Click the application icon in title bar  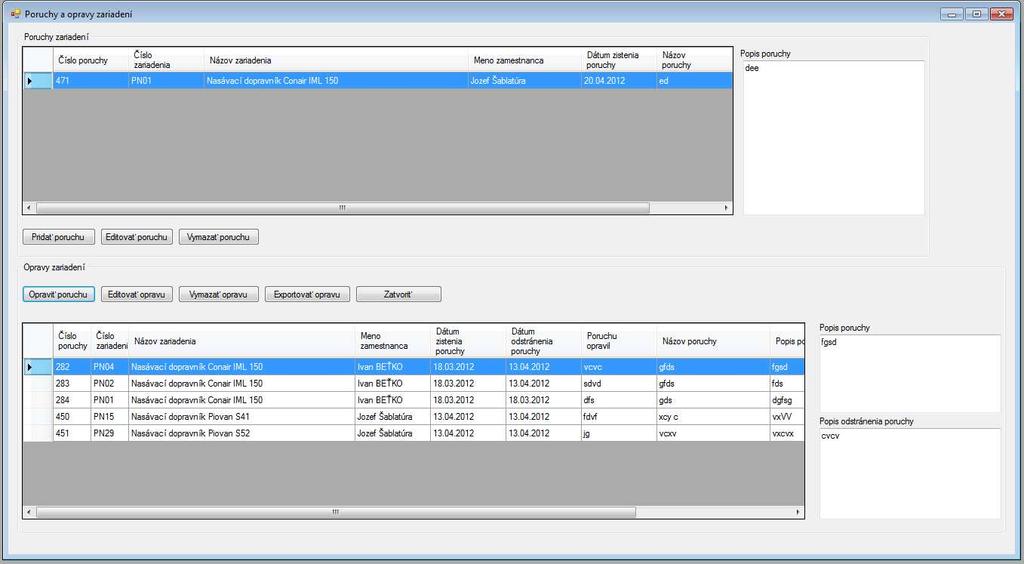point(16,14)
